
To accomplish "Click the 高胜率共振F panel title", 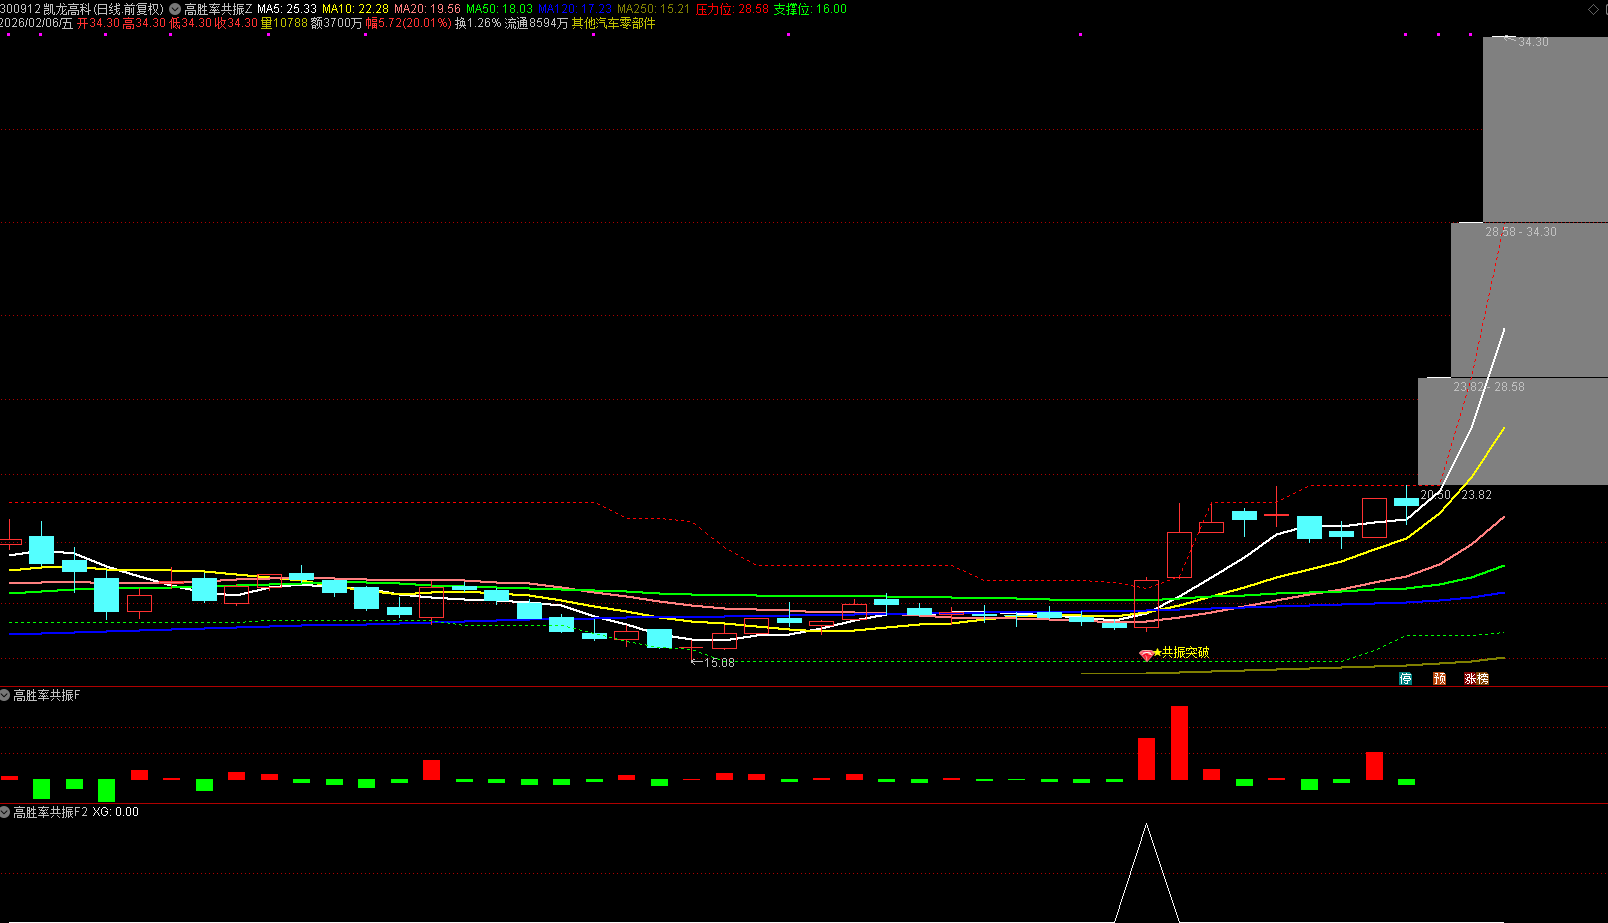I will click(47, 695).
